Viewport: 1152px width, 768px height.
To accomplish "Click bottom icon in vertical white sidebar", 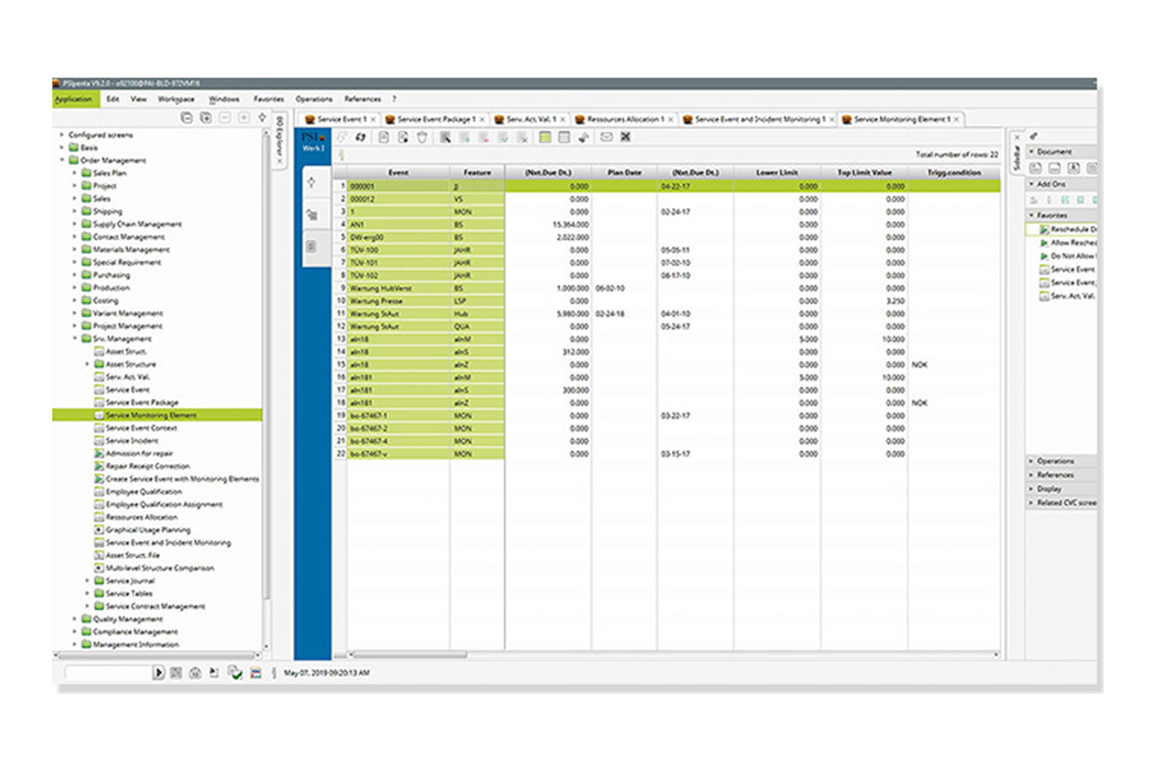I will [x=312, y=246].
